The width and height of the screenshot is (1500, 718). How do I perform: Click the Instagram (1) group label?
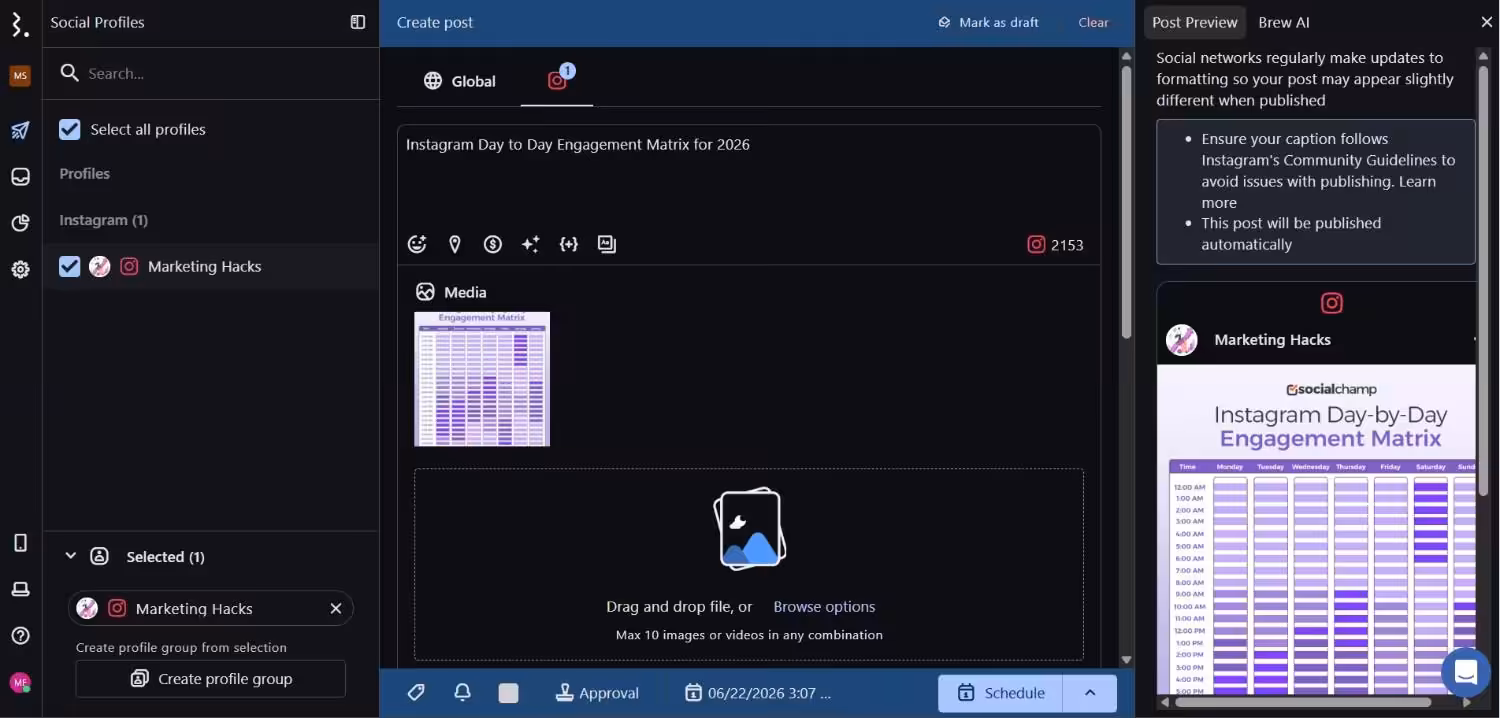click(x=103, y=220)
